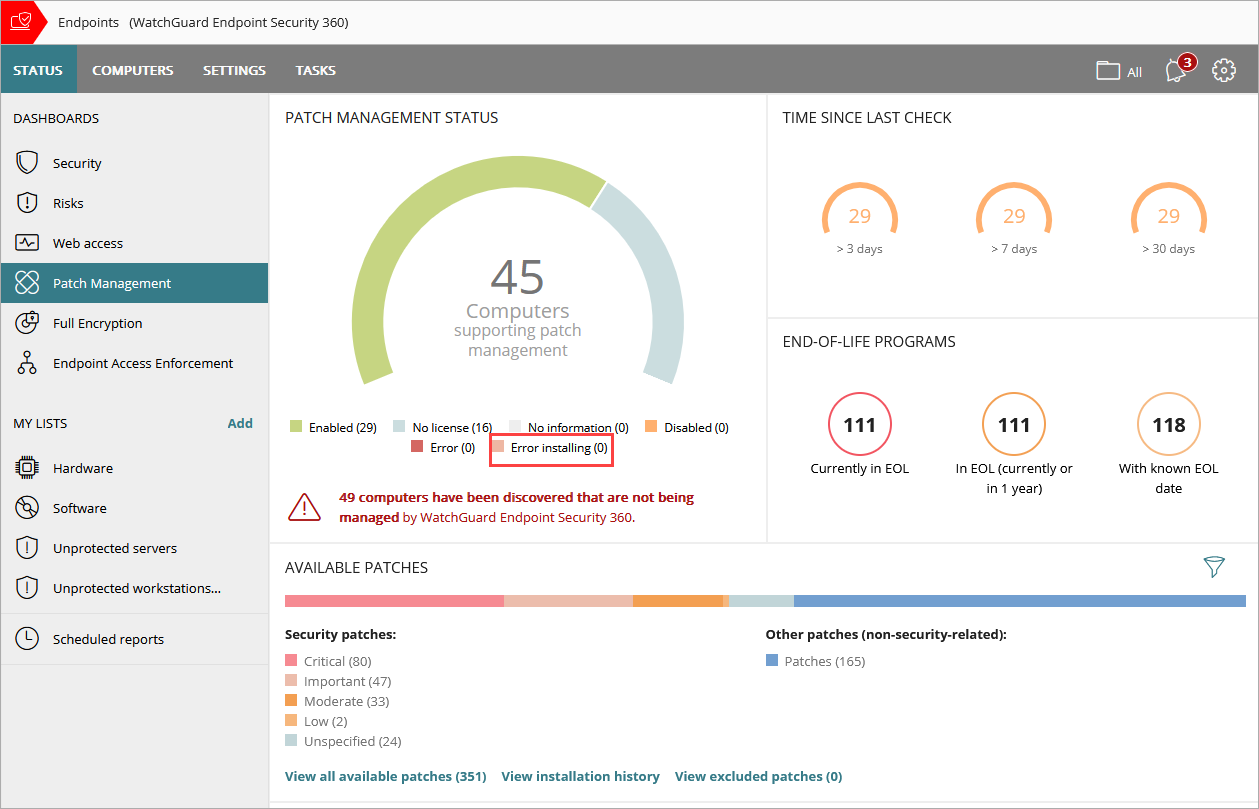Click the Disabled (0) legend entry
The width and height of the screenshot is (1259, 809).
[x=687, y=427]
